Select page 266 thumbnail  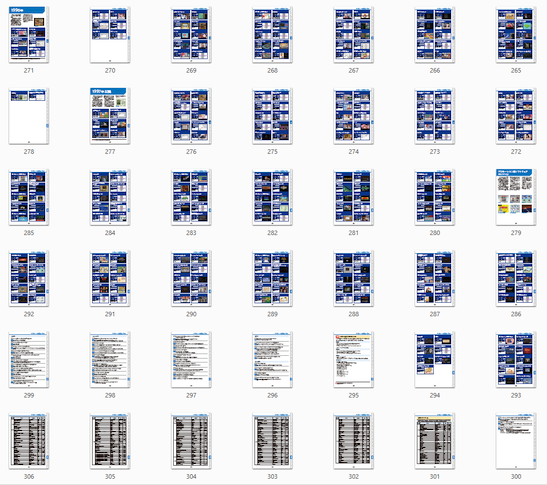point(435,35)
